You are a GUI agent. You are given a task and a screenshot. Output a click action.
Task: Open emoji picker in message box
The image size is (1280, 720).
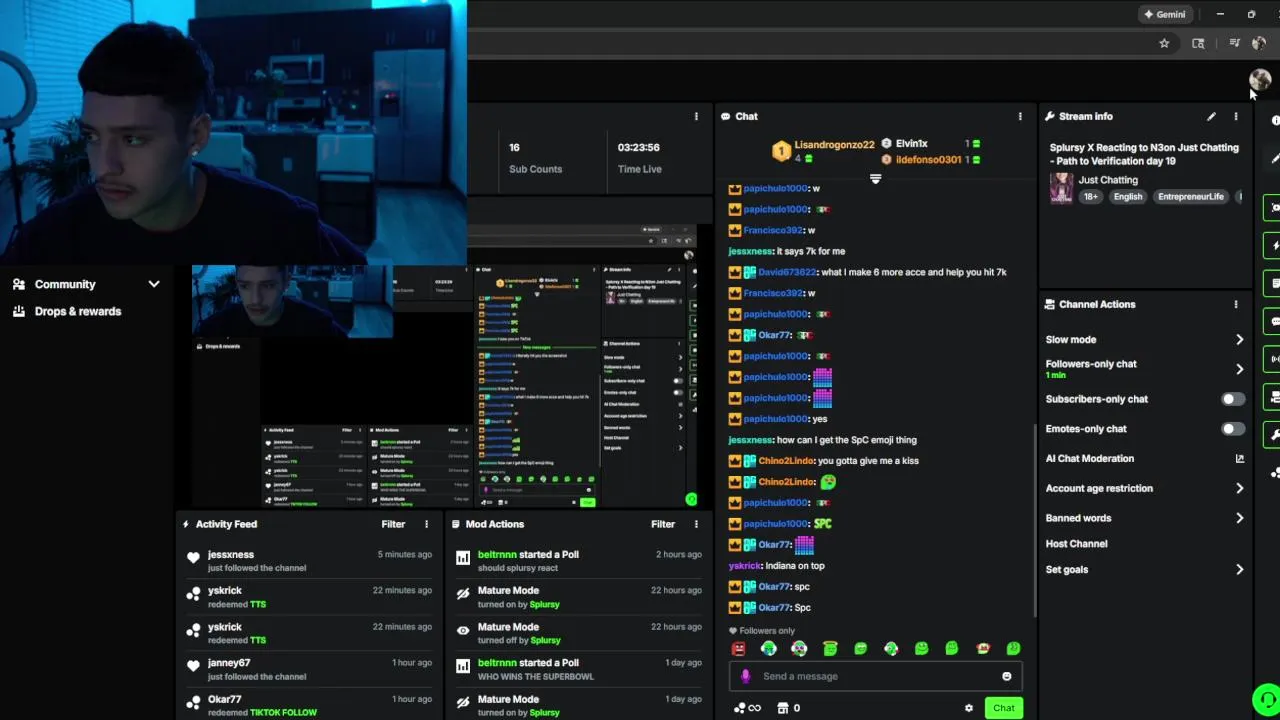pos(1007,677)
